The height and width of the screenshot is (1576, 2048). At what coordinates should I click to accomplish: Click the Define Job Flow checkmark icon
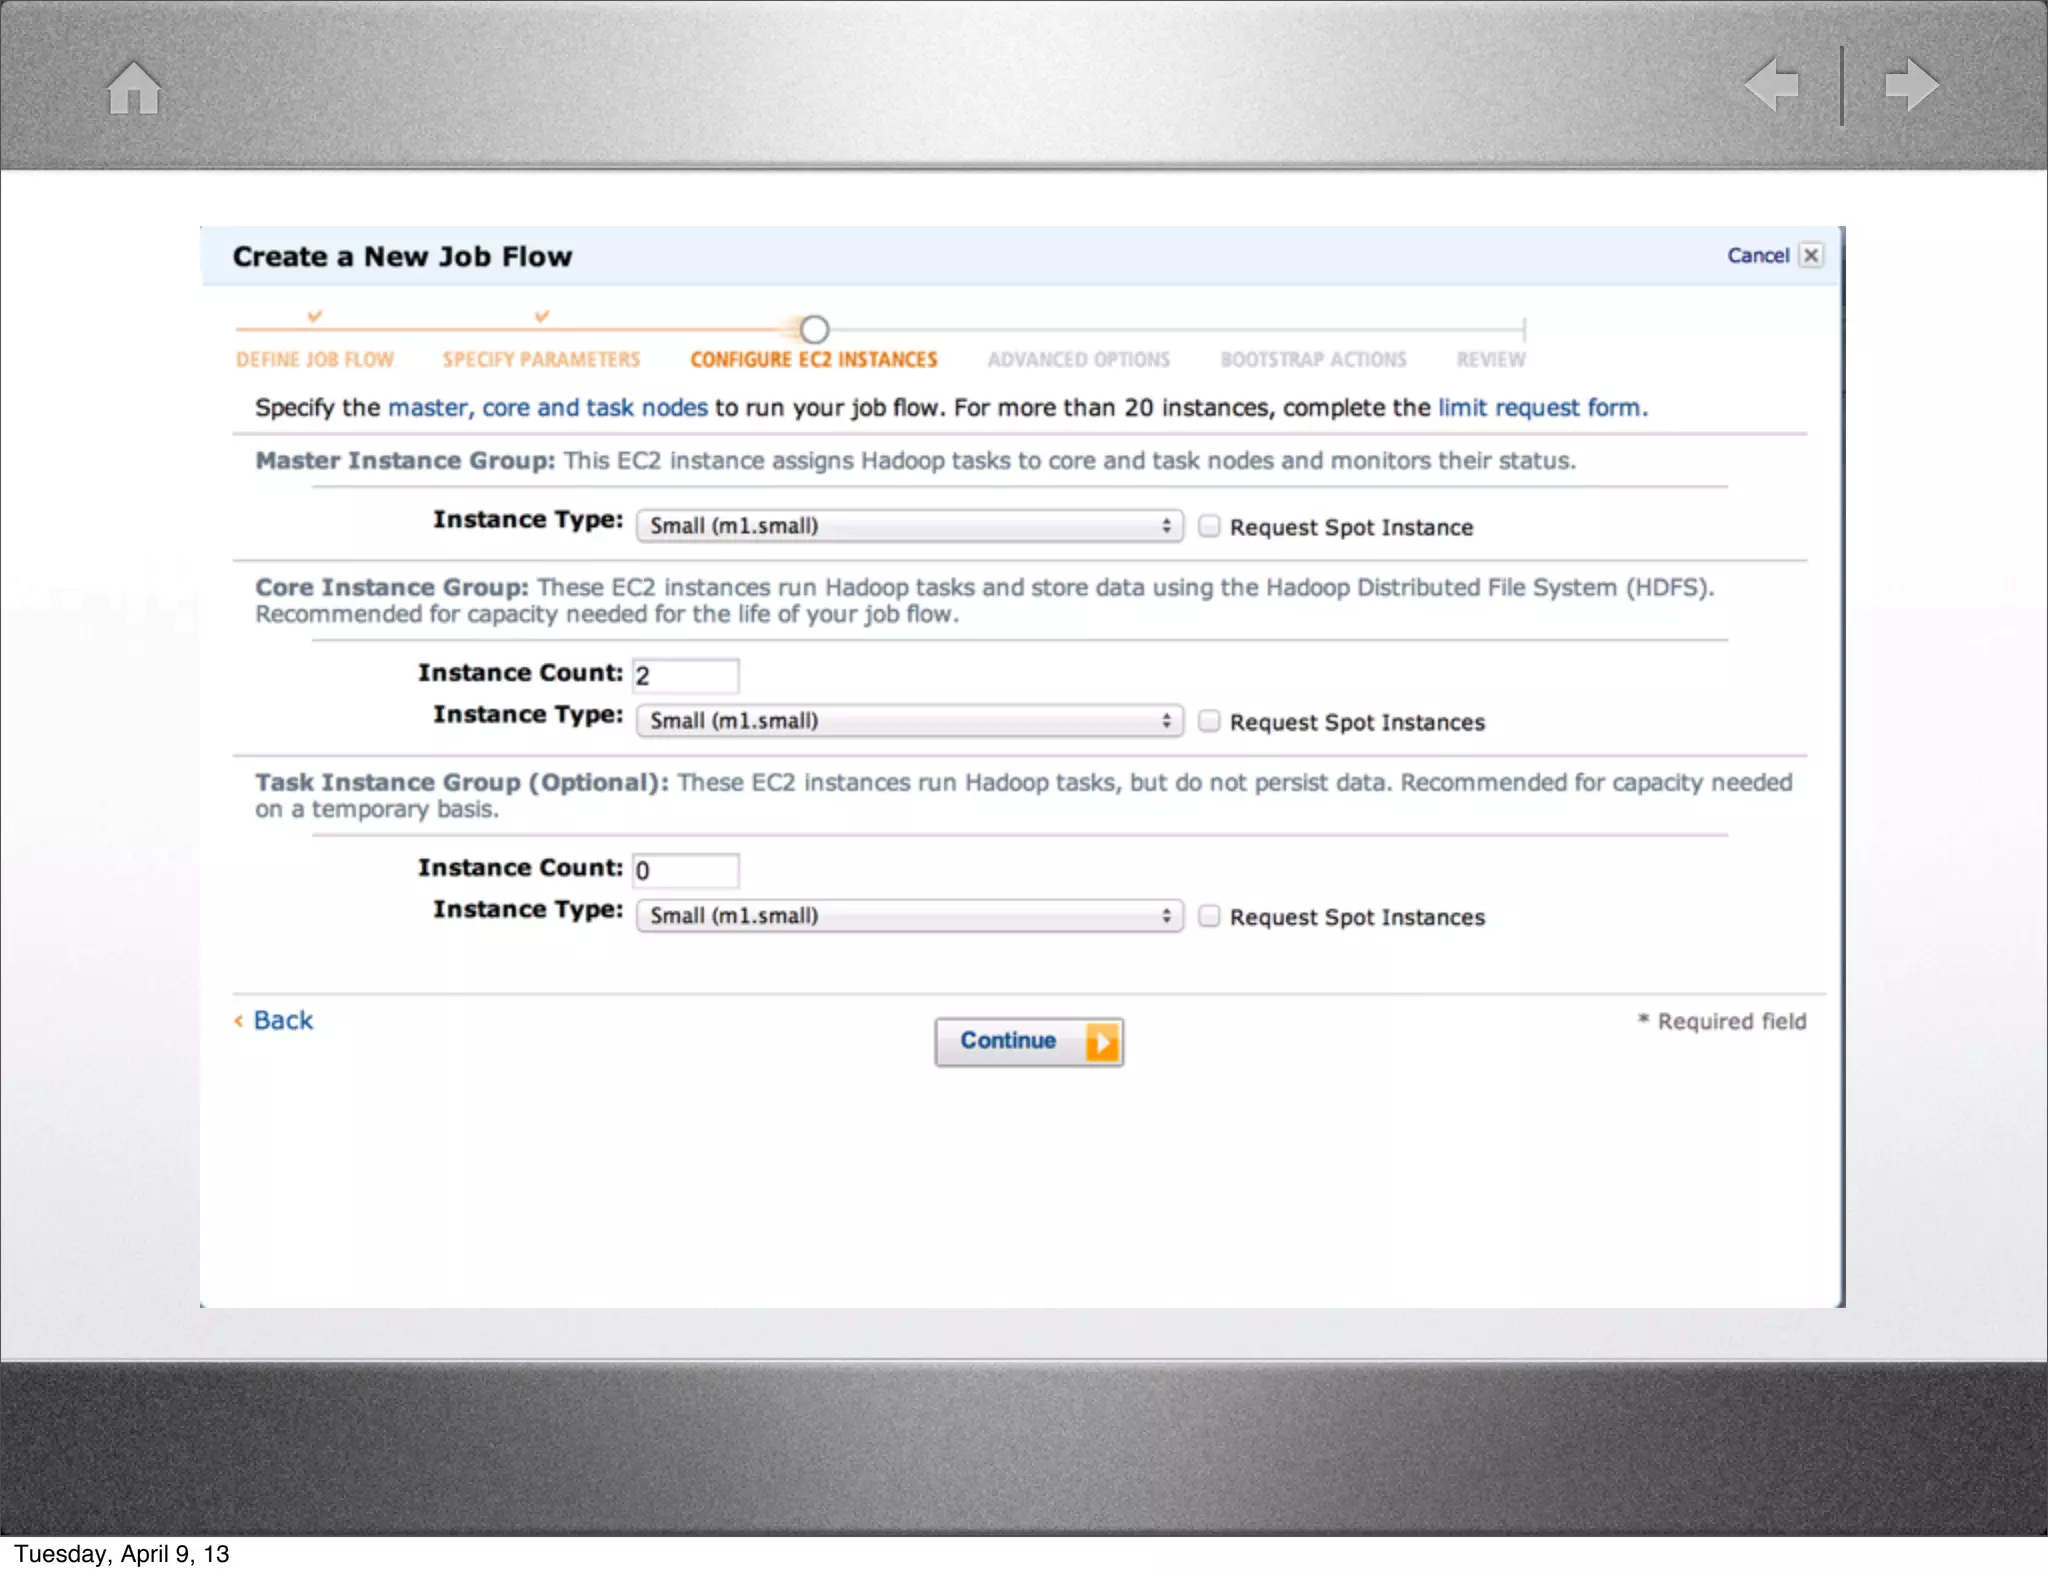[x=315, y=317]
